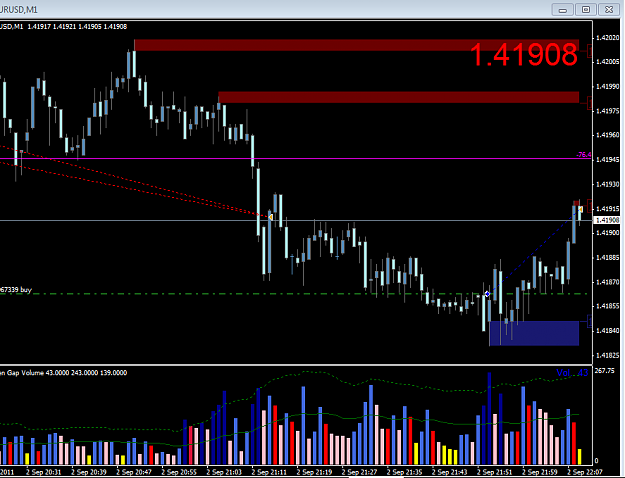Click the 2 Sep 21:03 time label
This screenshot has width=625, height=478.
pyautogui.click(x=224, y=472)
